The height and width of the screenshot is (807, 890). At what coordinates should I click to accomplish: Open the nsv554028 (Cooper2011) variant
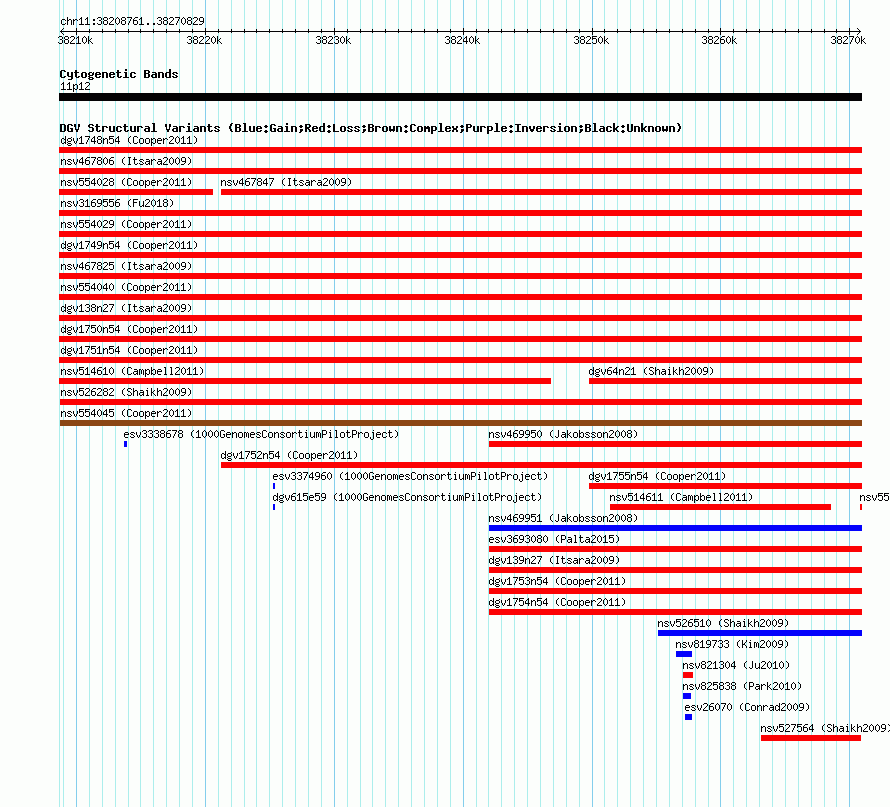(x=126, y=182)
